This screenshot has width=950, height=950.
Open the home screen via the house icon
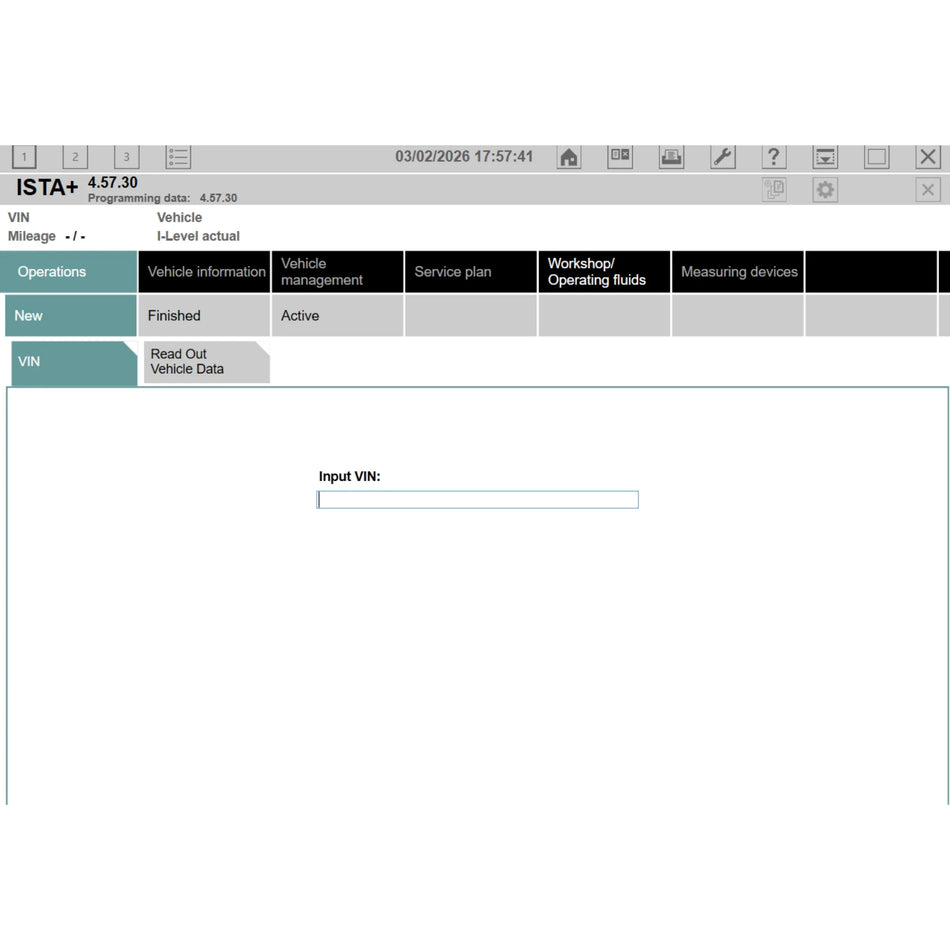coord(569,157)
